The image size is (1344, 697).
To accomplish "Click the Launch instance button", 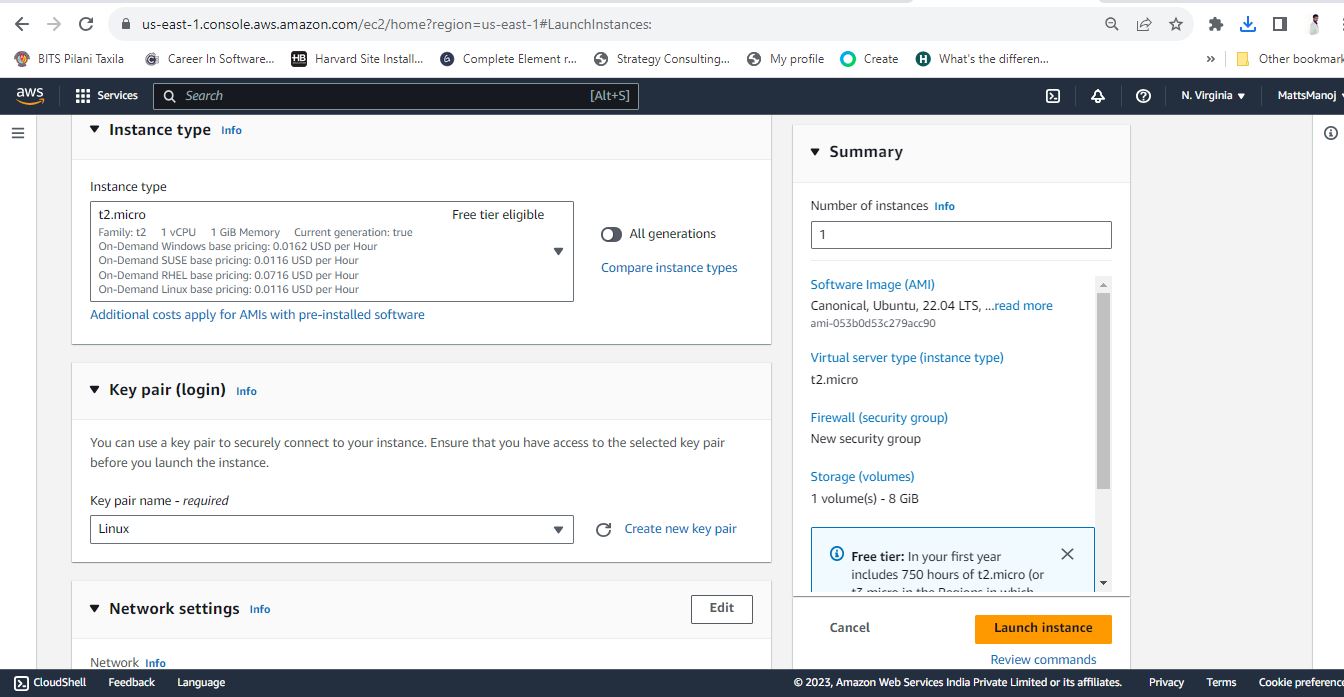I will 1043,628.
